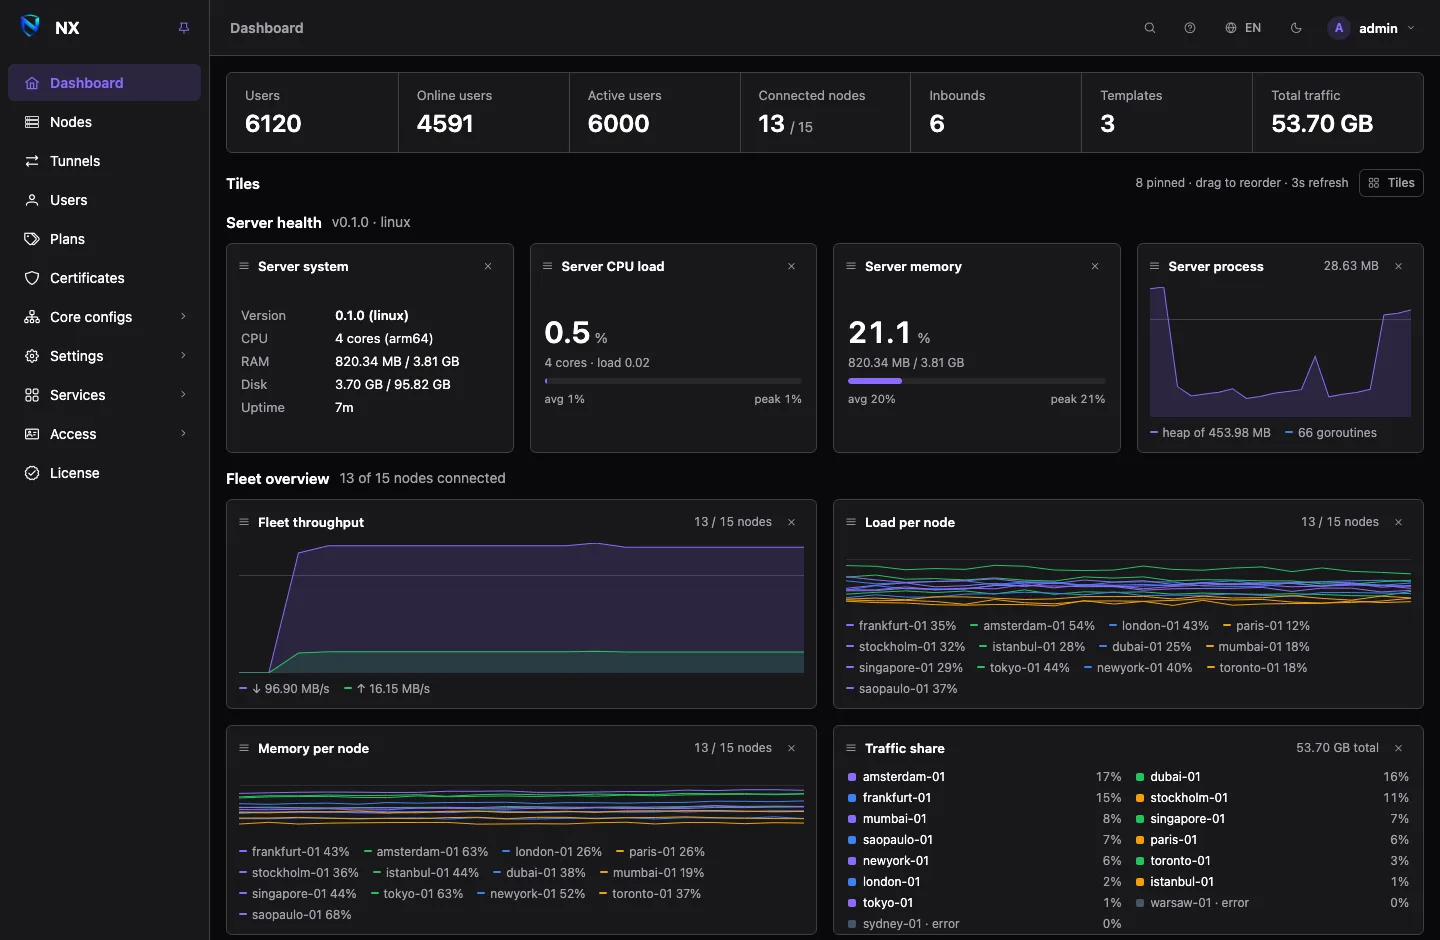Viewport: 1440px width, 940px height.
Task: Click the Total traffic 53.70 GB card
Action: point(1337,112)
